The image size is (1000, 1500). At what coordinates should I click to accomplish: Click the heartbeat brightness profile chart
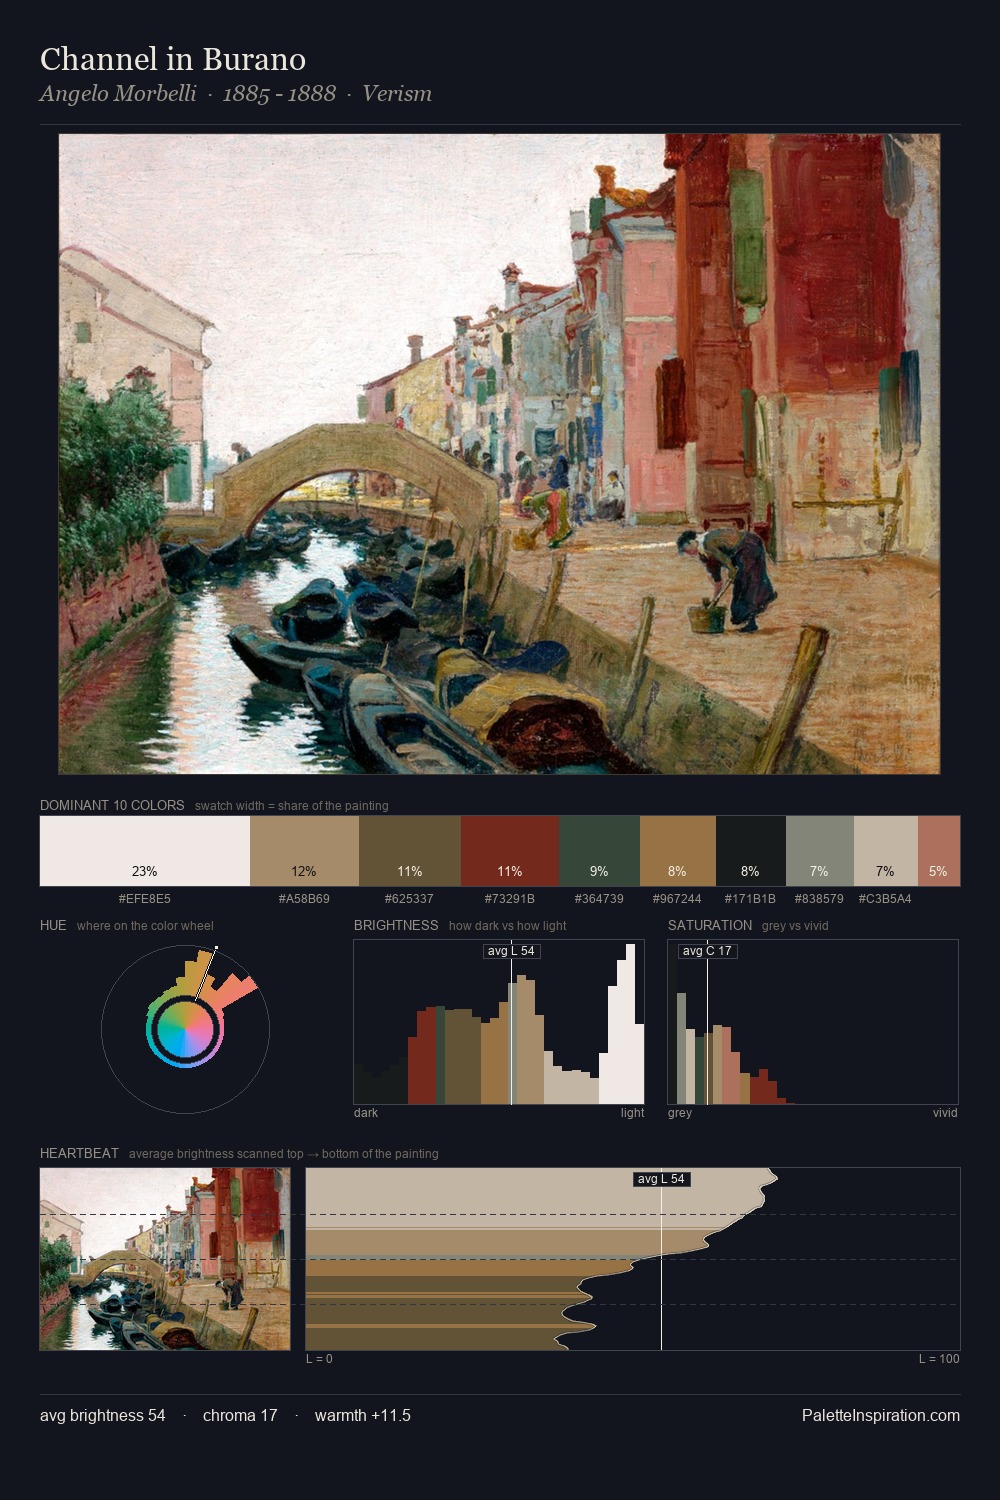point(633,1259)
